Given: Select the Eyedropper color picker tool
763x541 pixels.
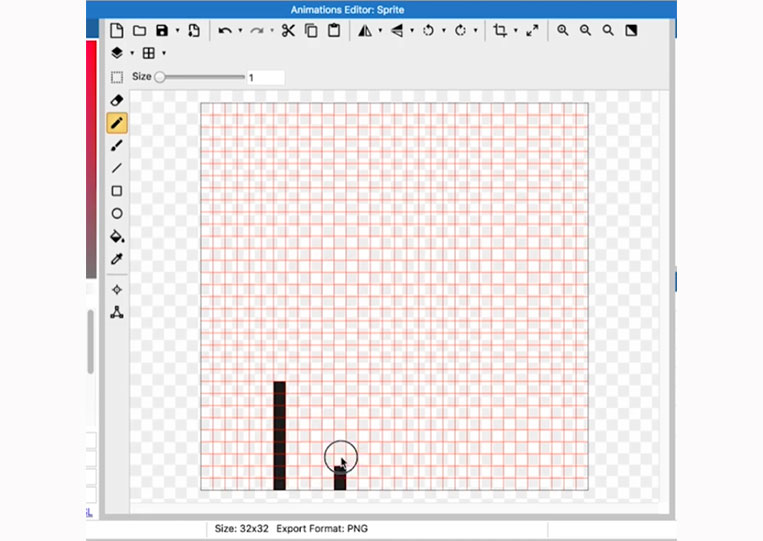Looking at the screenshot, I should pos(117,259).
